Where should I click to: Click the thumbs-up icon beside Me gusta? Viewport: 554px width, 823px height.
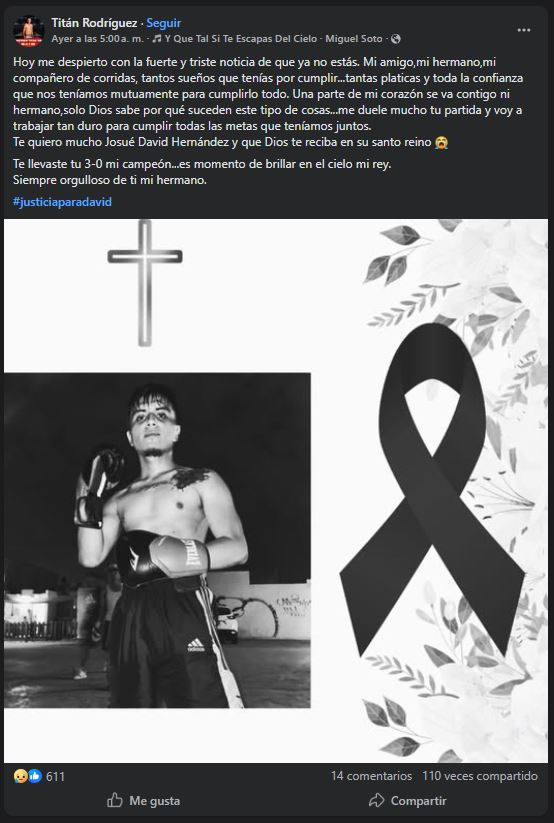click(114, 800)
